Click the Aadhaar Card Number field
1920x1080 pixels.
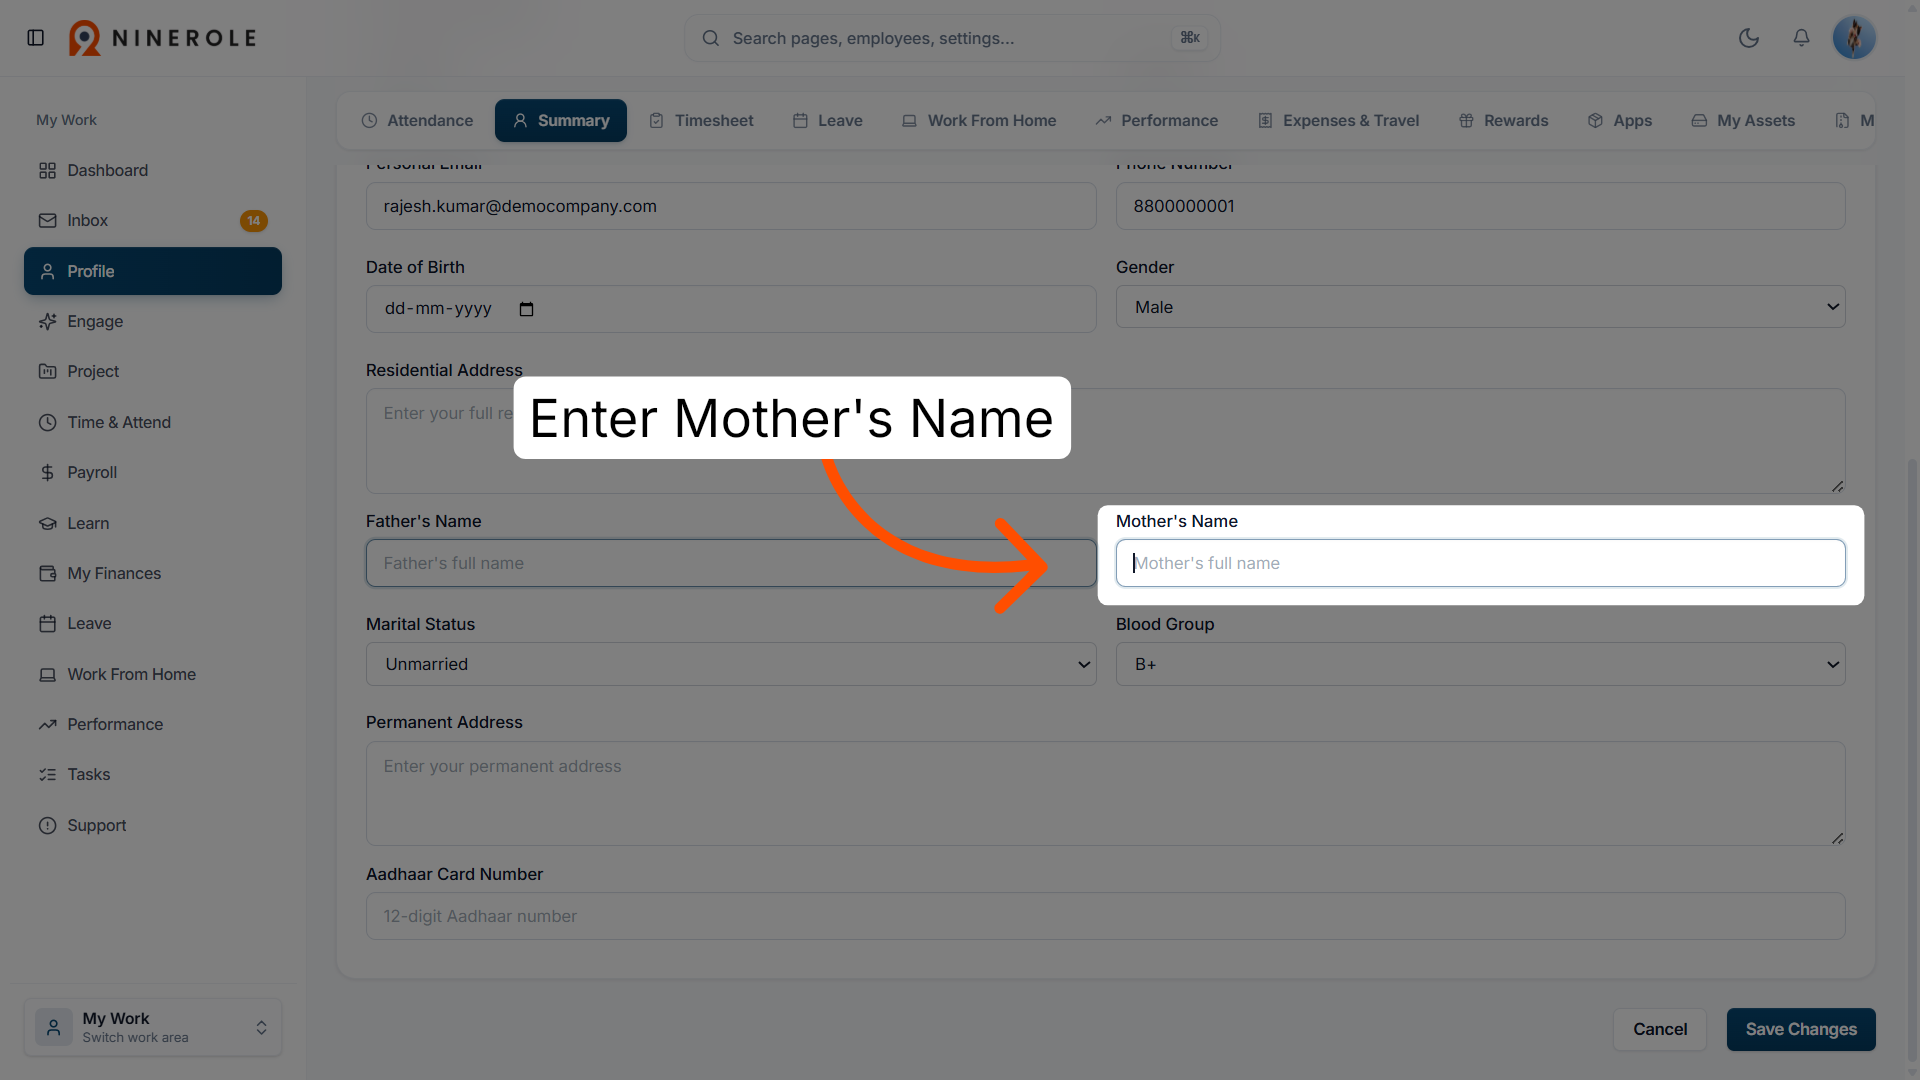coord(1105,916)
